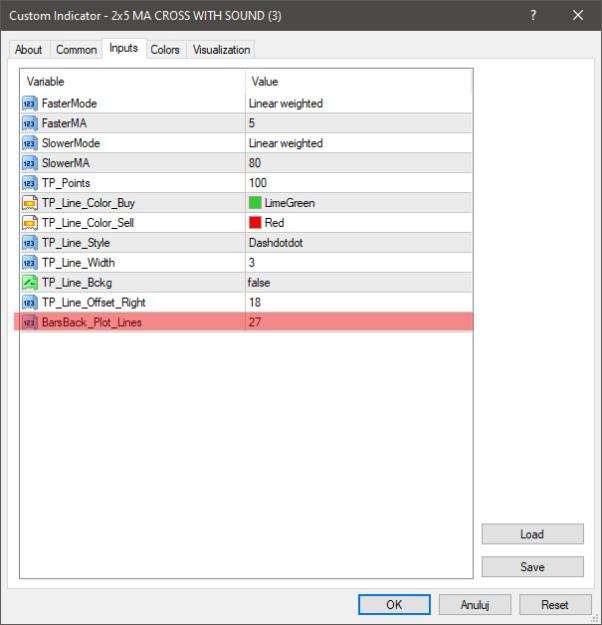The width and height of the screenshot is (602, 625).
Task: Select the TP_Points variable name
Action: 66,183
